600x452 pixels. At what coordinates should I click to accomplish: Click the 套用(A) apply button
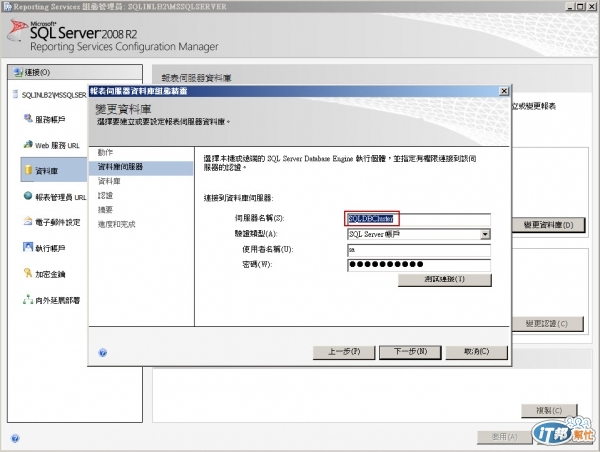click(504, 437)
